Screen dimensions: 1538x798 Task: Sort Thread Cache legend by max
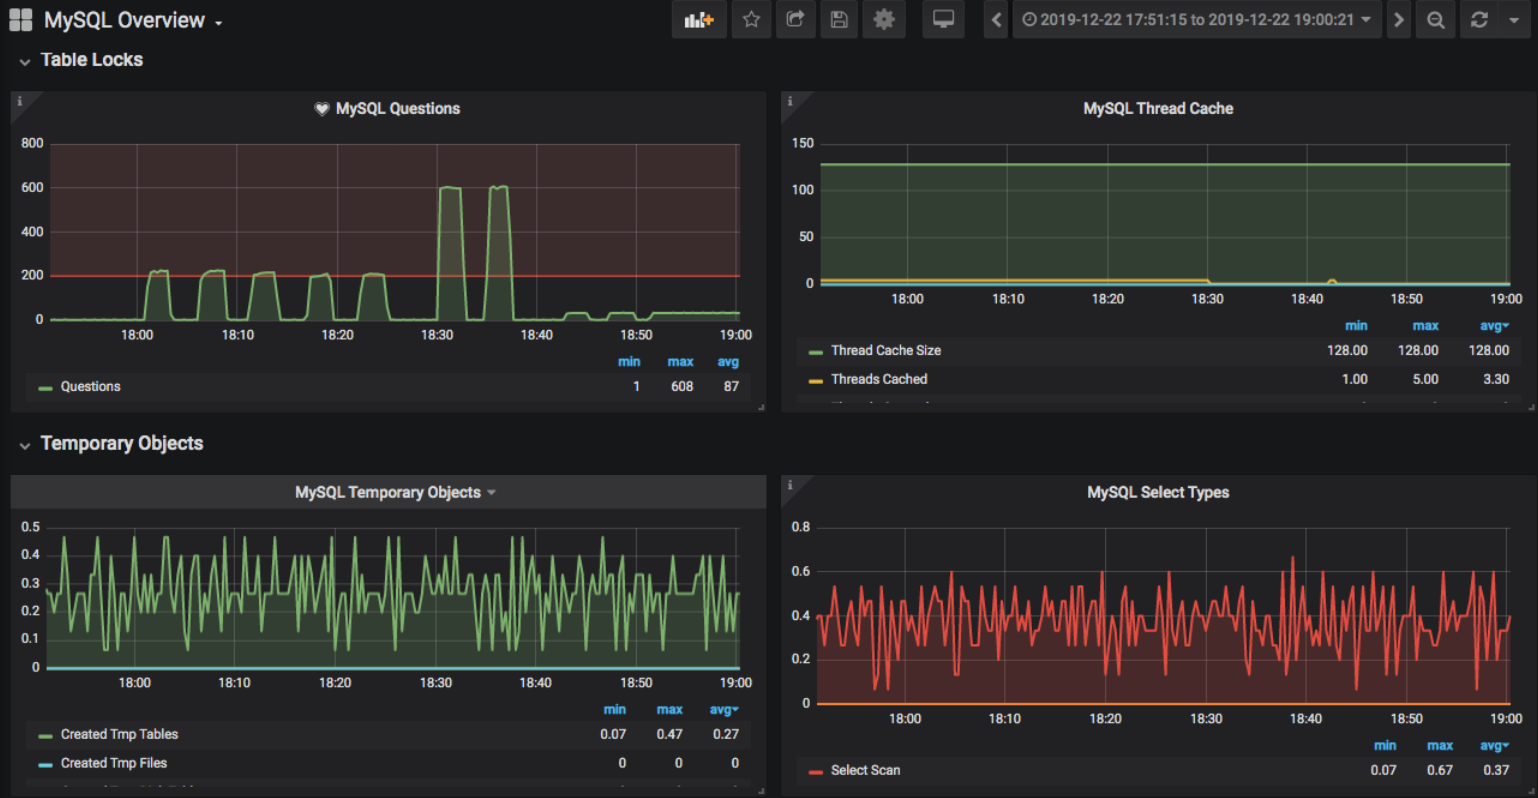click(1426, 326)
